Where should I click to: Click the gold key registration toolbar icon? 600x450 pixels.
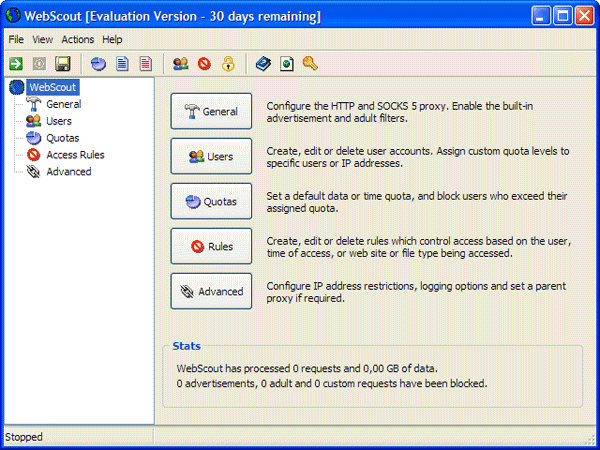click(310, 64)
